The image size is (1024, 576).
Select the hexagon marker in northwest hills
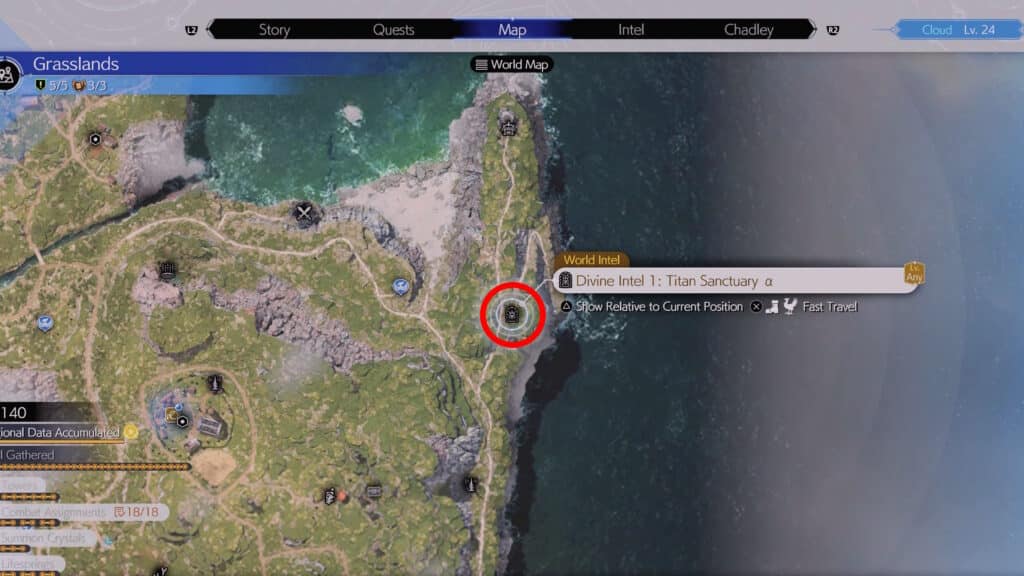(x=95, y=139)
